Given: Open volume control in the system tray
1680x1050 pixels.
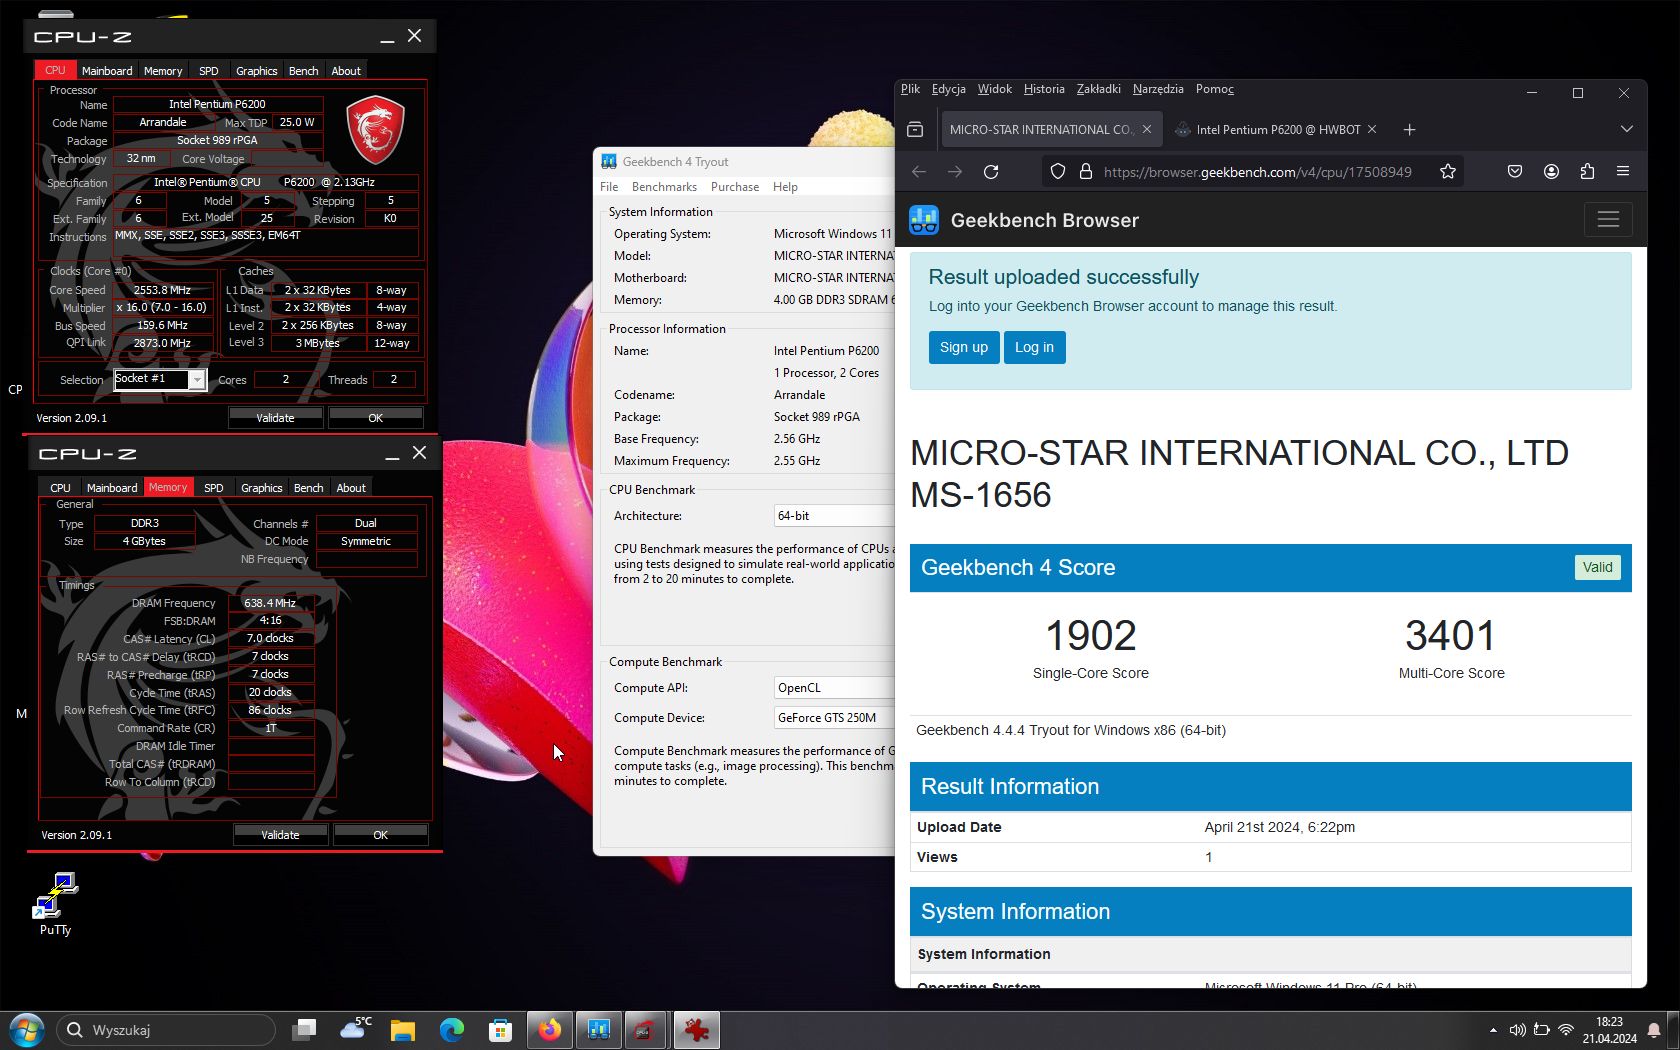Looking at the screenshot, I should [x=1517, y=1030].
